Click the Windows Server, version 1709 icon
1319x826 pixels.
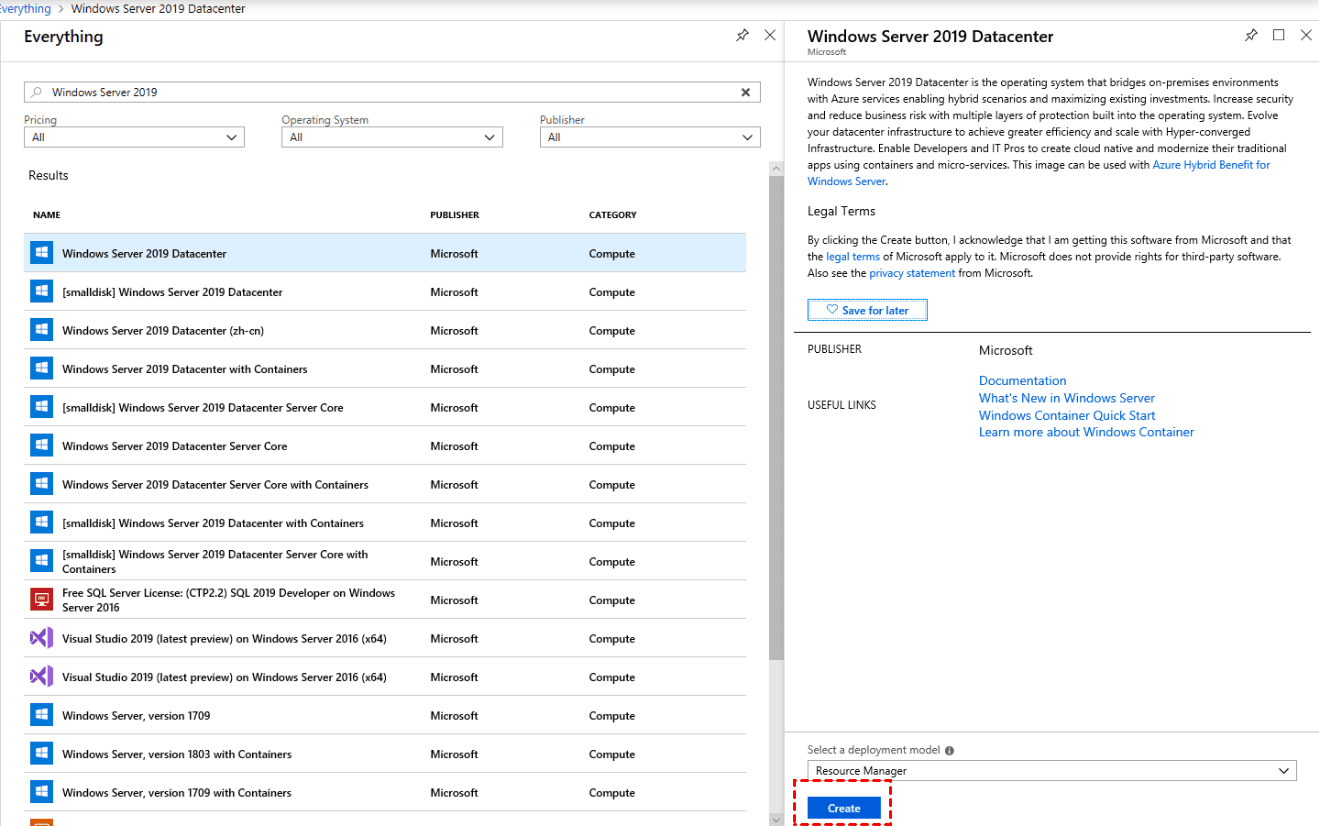(41, 715)
